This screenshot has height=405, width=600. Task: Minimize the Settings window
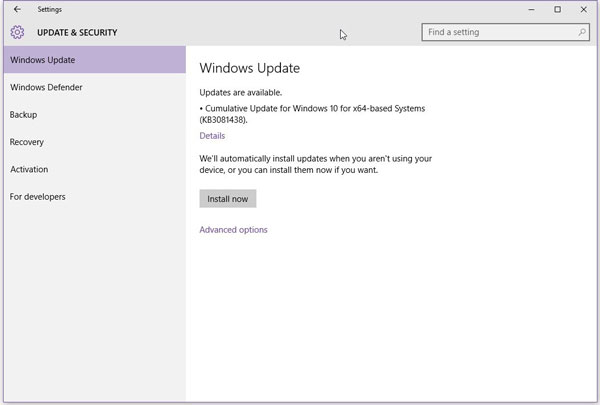(532, 9)
